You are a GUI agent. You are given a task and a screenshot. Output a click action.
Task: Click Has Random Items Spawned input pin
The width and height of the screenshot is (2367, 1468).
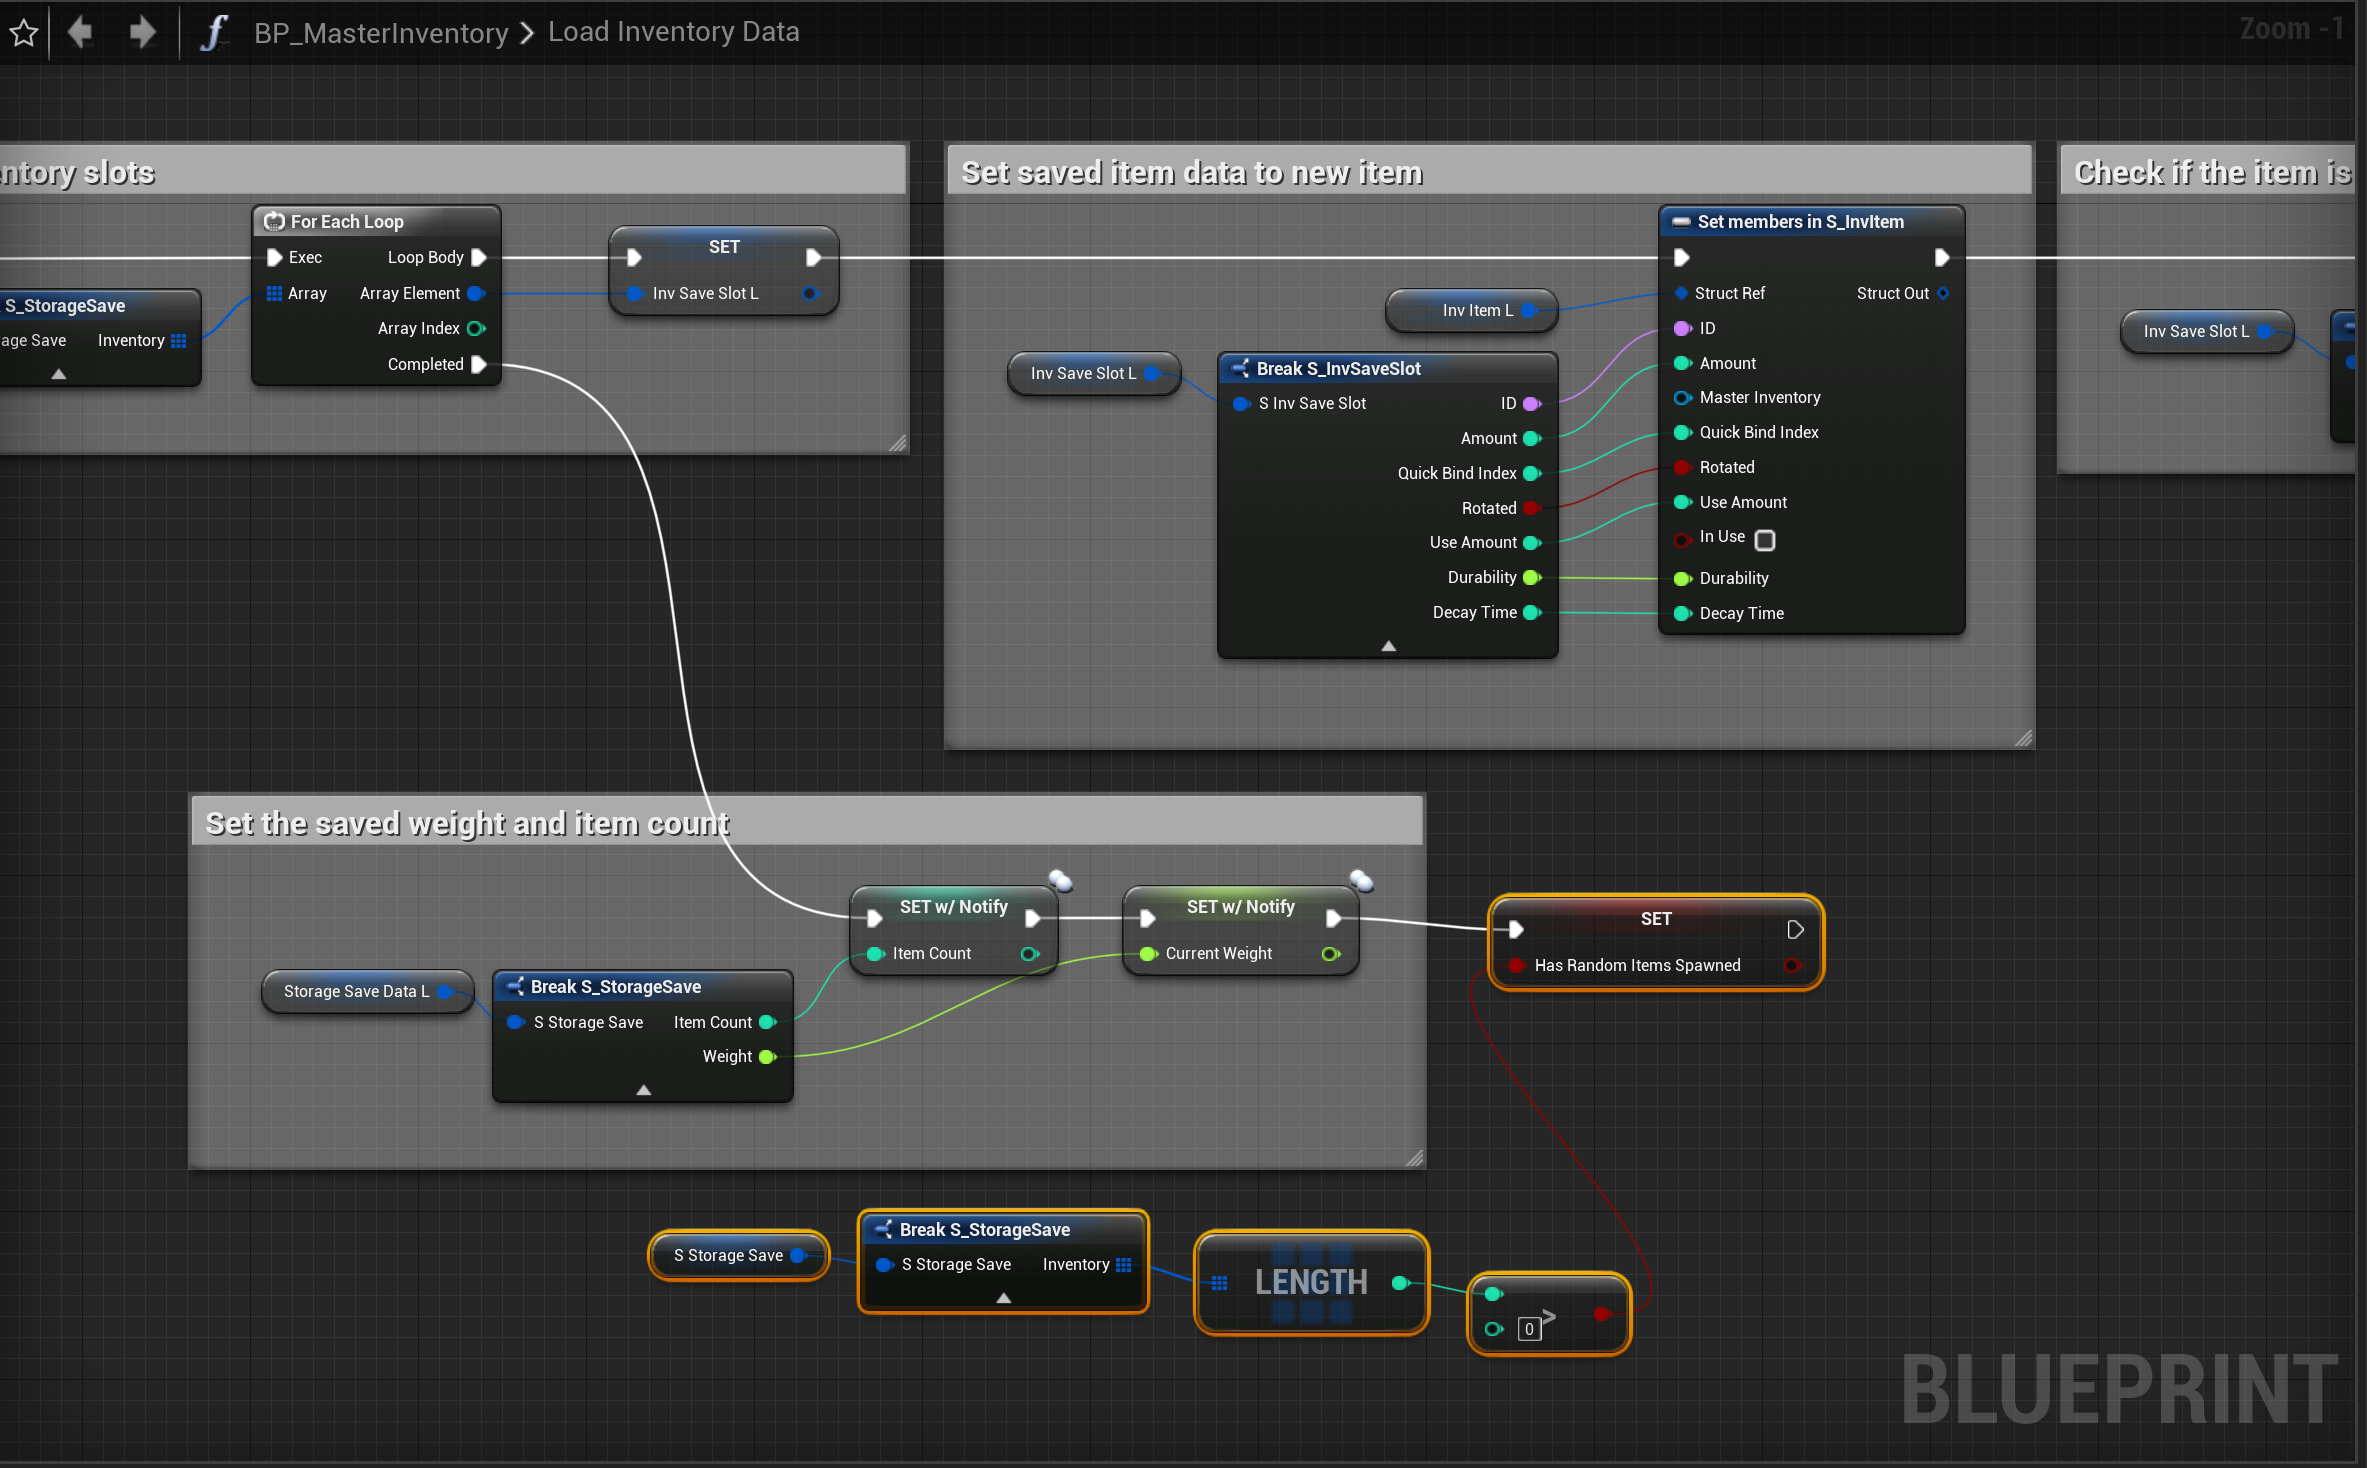coord(1516,965)
